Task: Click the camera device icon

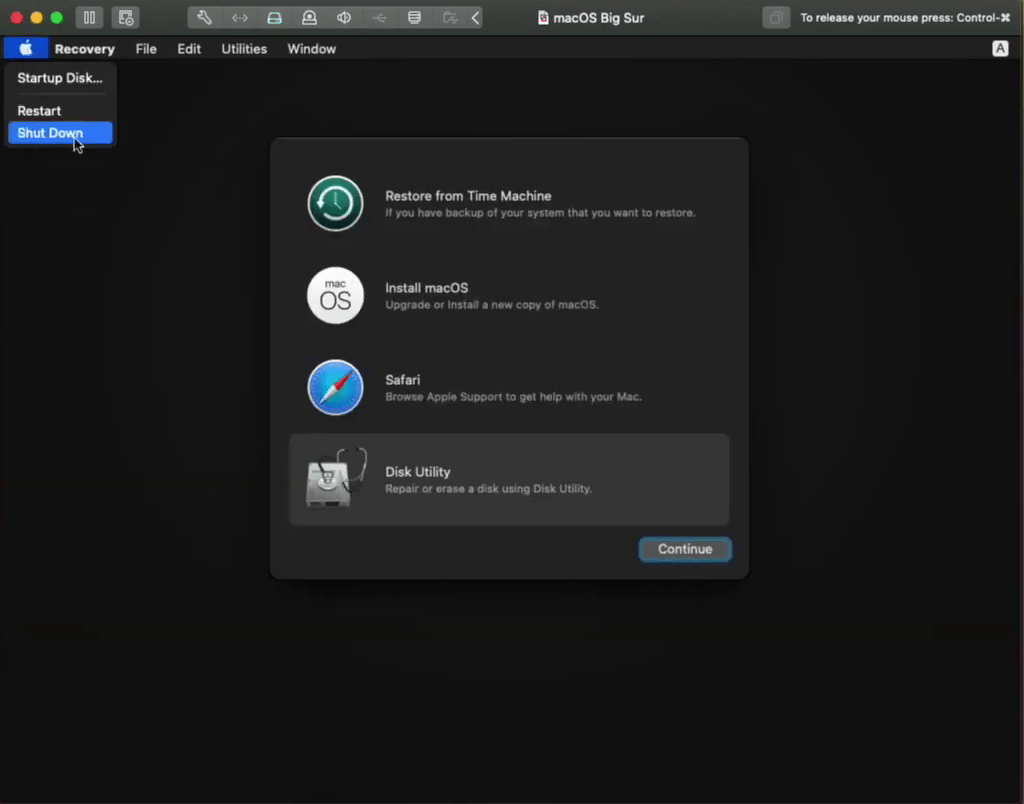Action: tap(310, 18)
